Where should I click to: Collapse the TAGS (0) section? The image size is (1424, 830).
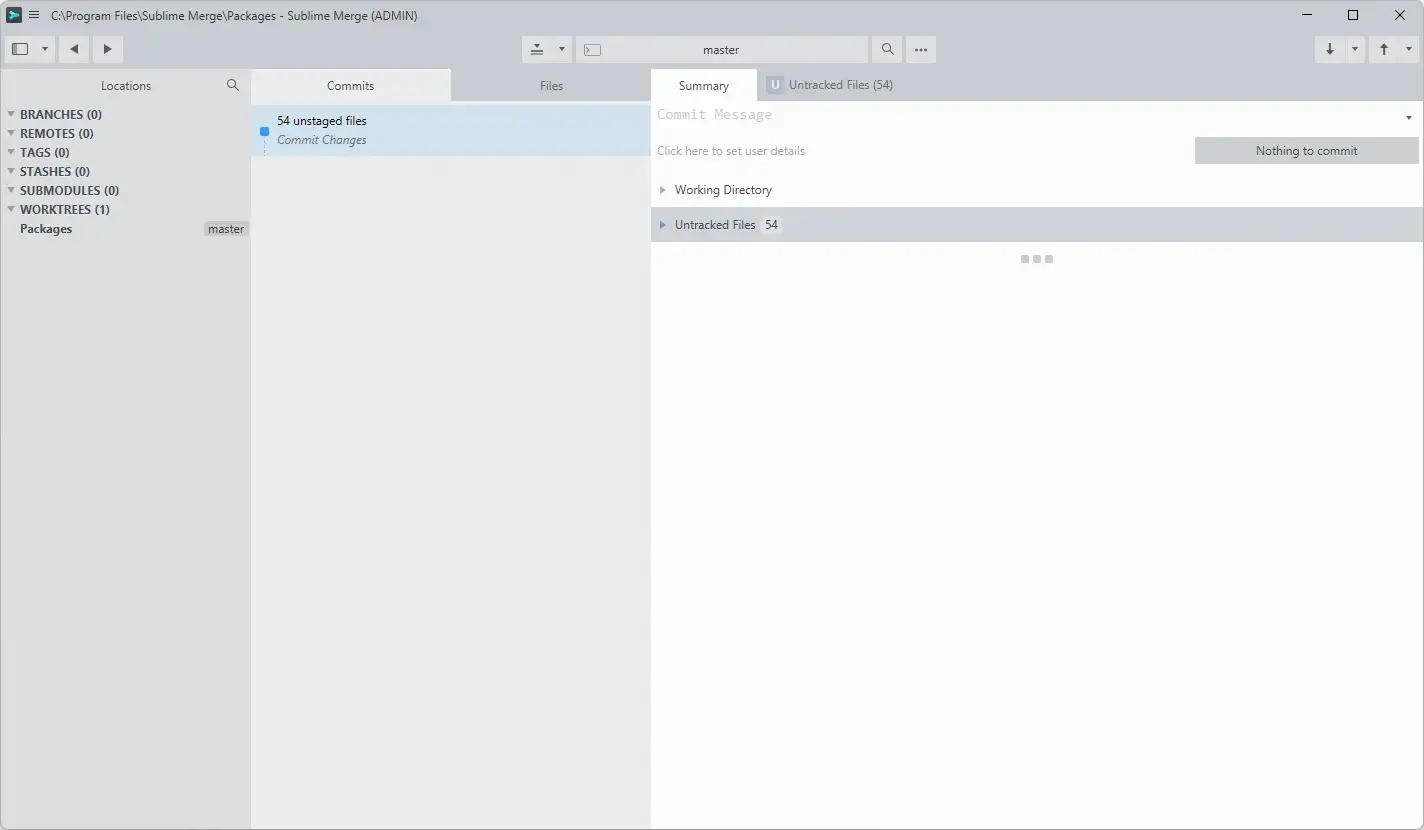[12, 153]
